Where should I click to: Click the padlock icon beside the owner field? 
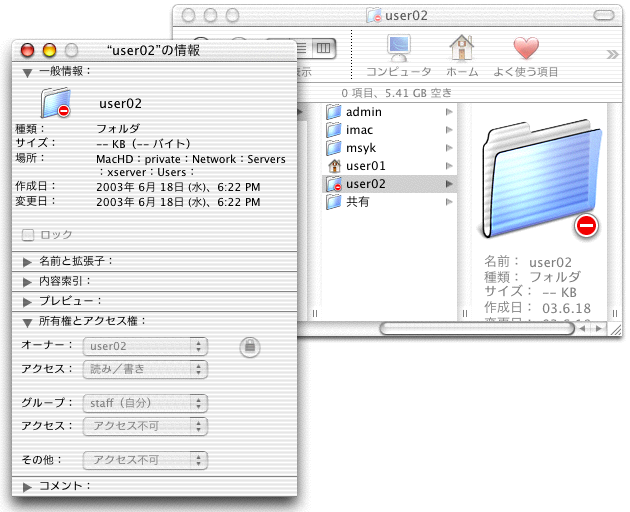pos(250,346)
